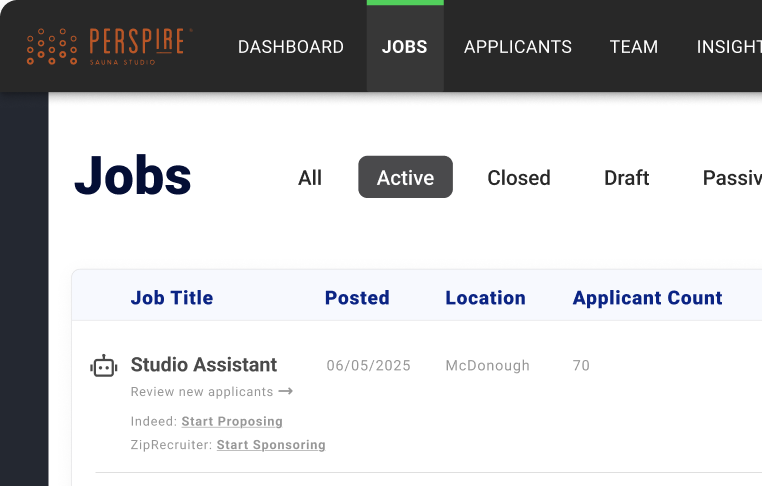Navigate to the Team page
Viewport: 762px width, 486px height.
[634, 47]
